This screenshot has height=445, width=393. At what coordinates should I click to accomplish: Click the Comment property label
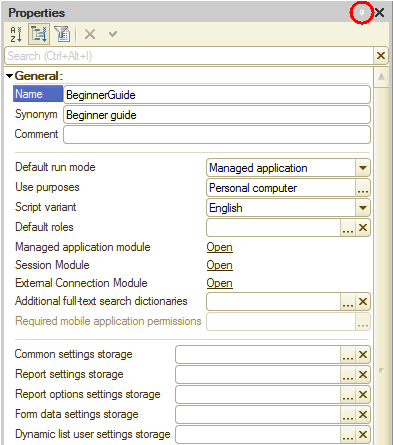click(36, 134)
